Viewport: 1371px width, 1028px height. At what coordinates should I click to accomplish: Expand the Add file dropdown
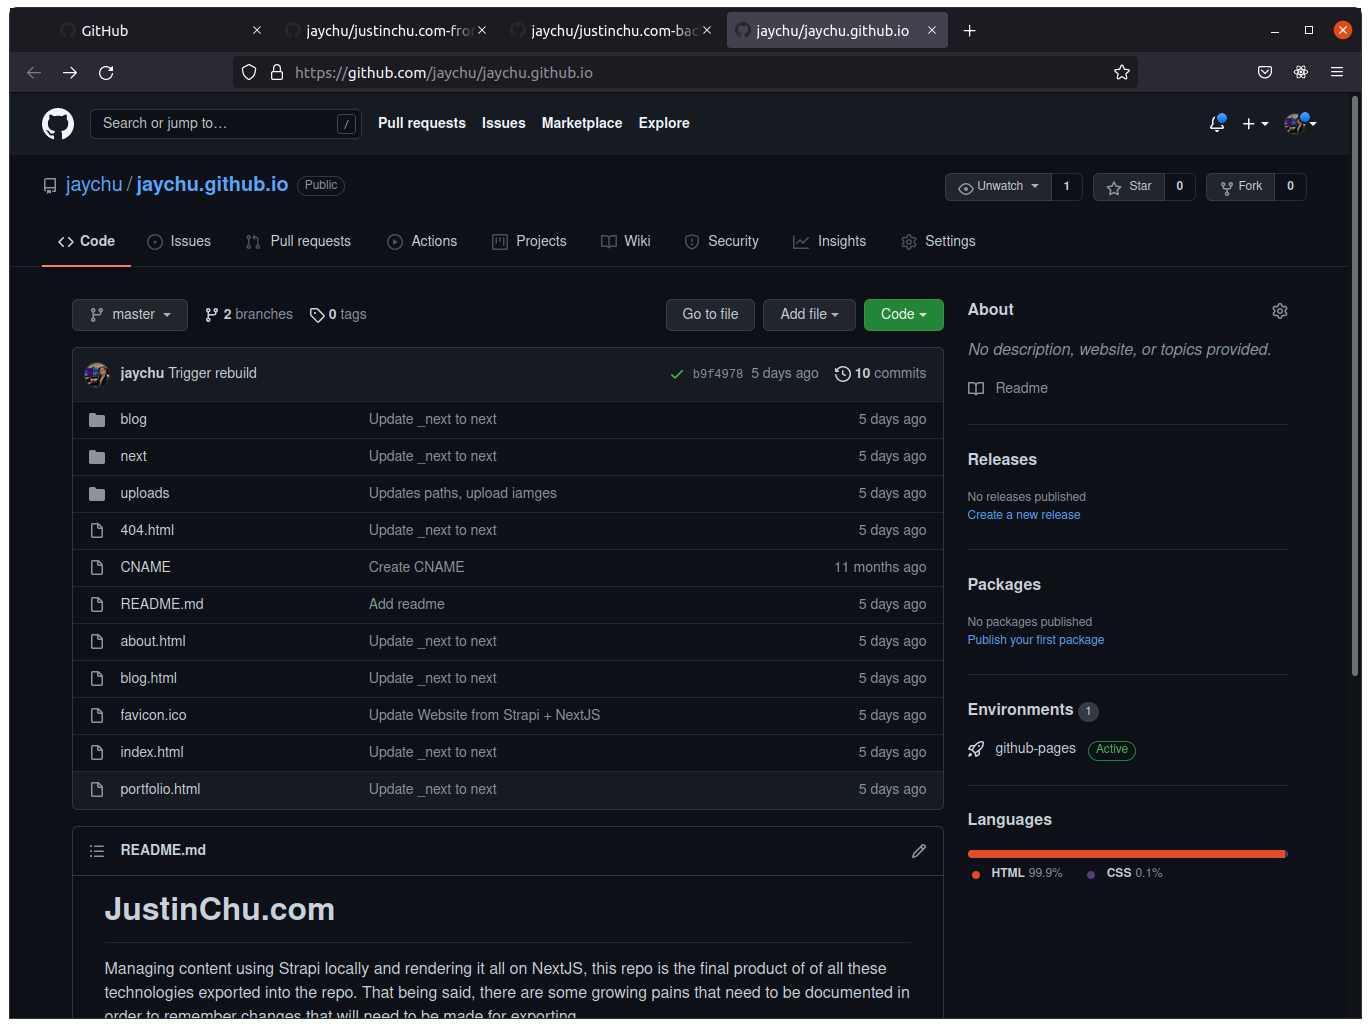pos(809,315)
